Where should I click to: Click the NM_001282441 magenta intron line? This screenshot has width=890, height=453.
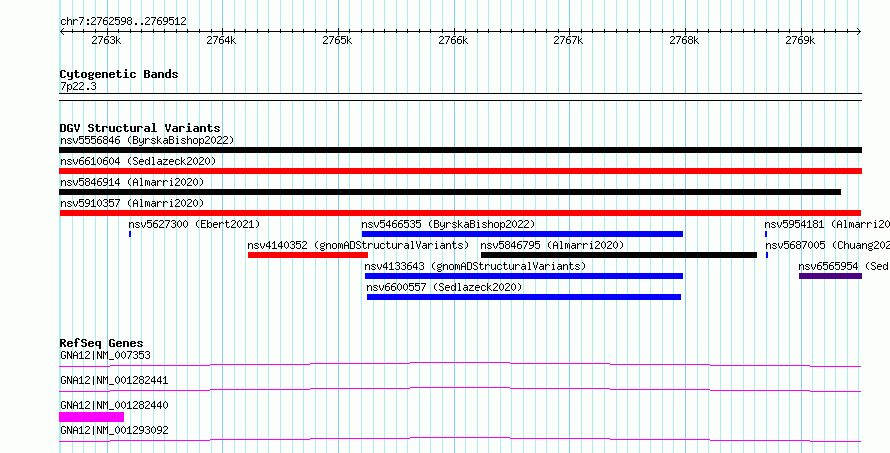point(460,389)
